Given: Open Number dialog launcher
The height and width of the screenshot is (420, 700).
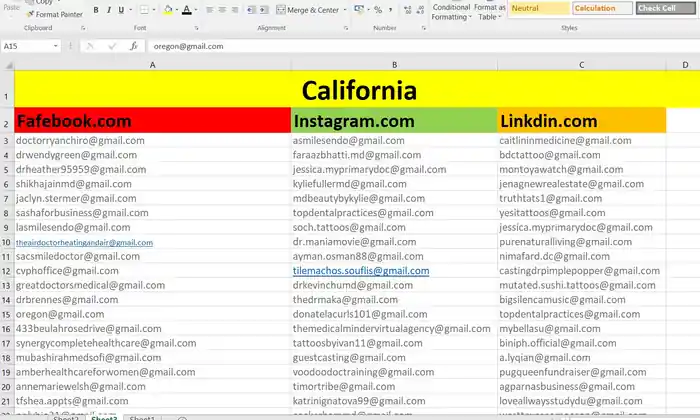Looking at the screenshot, I should (x=424, y=28).
